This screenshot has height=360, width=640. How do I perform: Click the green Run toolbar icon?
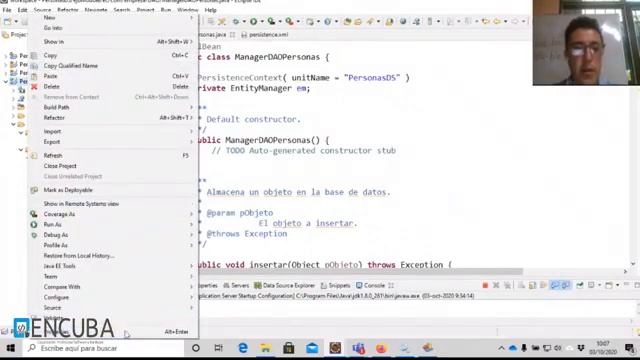pos(253,21)
